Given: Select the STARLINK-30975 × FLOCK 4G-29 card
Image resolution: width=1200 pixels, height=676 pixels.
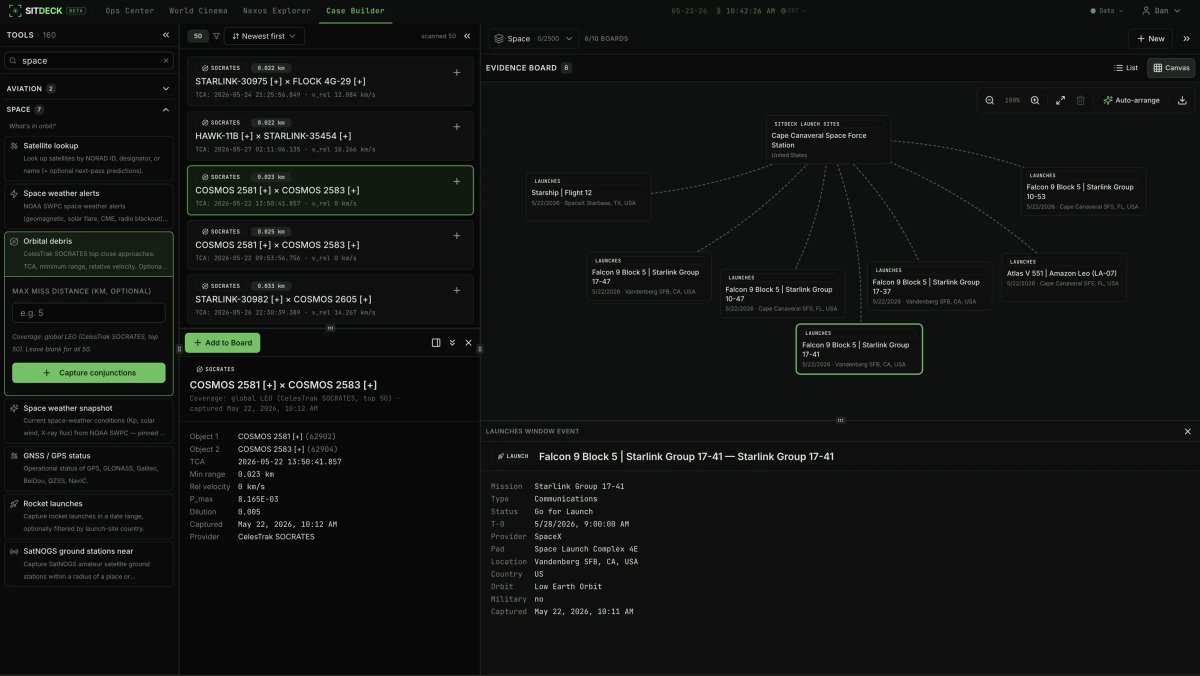Looking at the screenshot, I should (x=330, y=81).
